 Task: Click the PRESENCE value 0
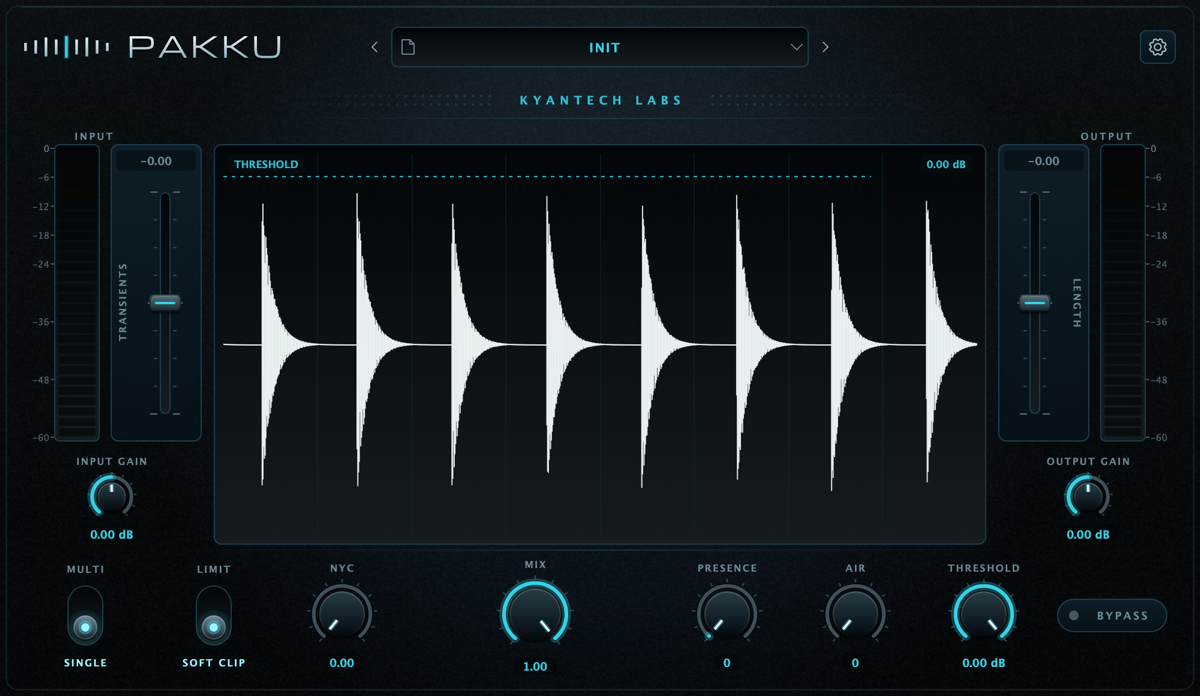pos(727,663)
